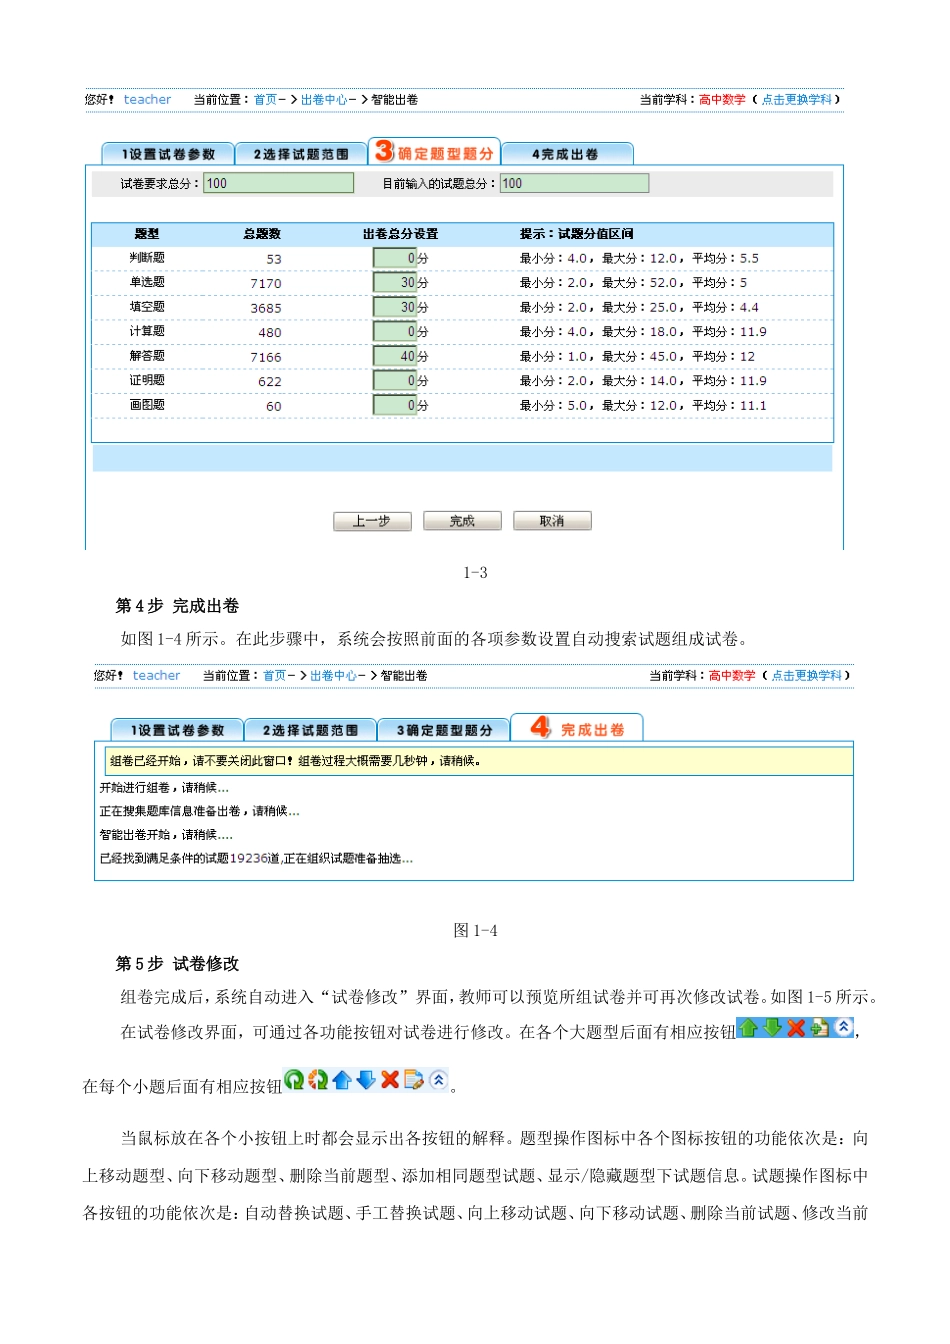
Task: Click the 高中数学 subject label in upper screenshot
Action: [722, 100]
